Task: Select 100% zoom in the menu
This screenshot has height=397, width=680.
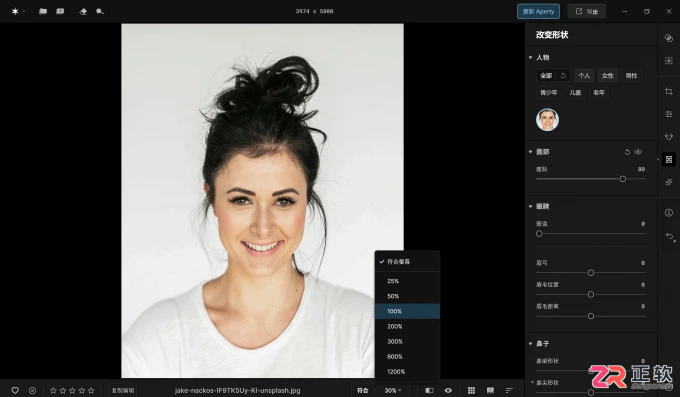Action: tap(407, 311)
